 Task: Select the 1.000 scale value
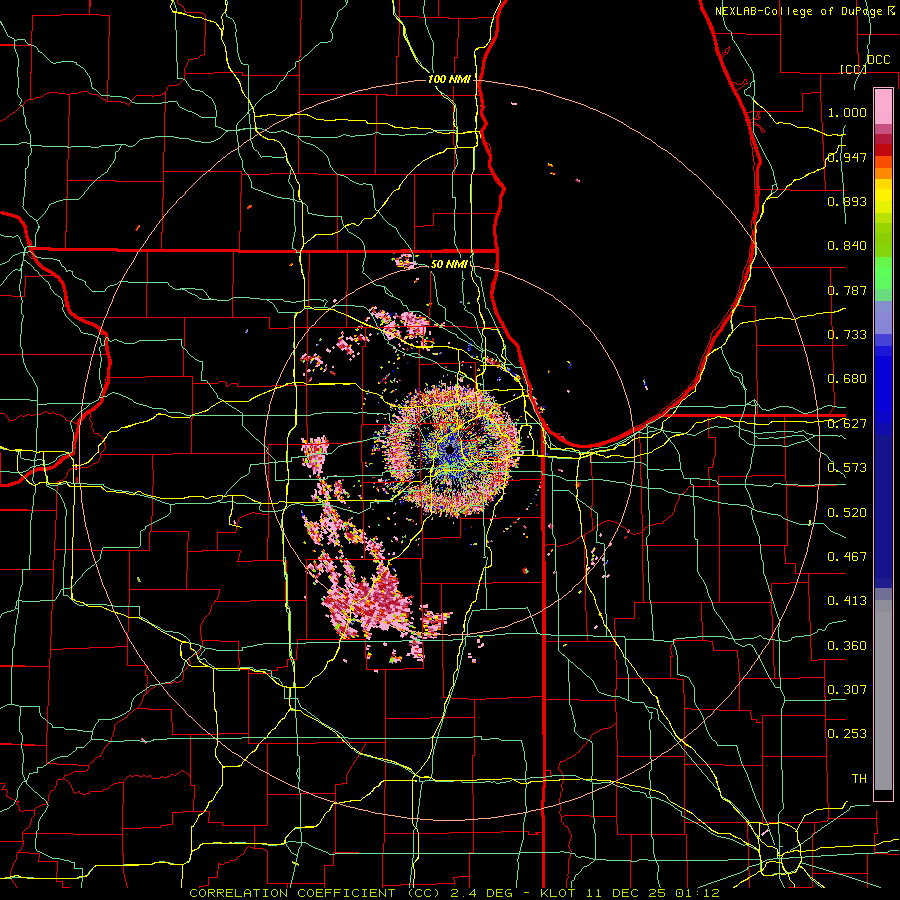[x=847, y=112]
